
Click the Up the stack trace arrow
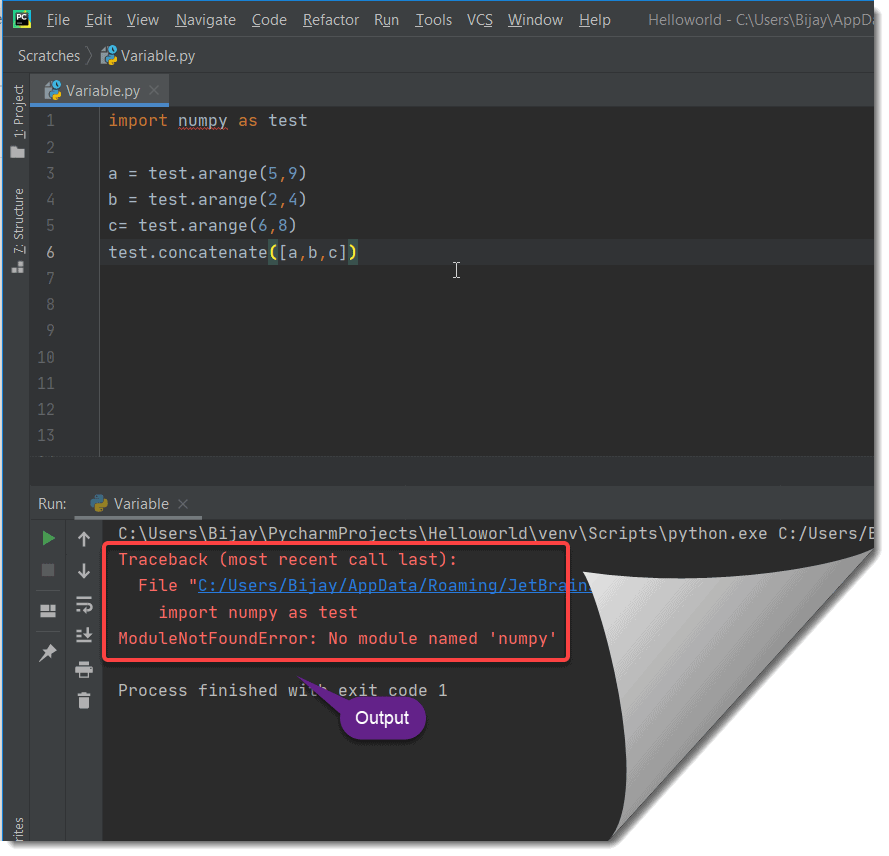pyautogui.click(x=84, y=539)
